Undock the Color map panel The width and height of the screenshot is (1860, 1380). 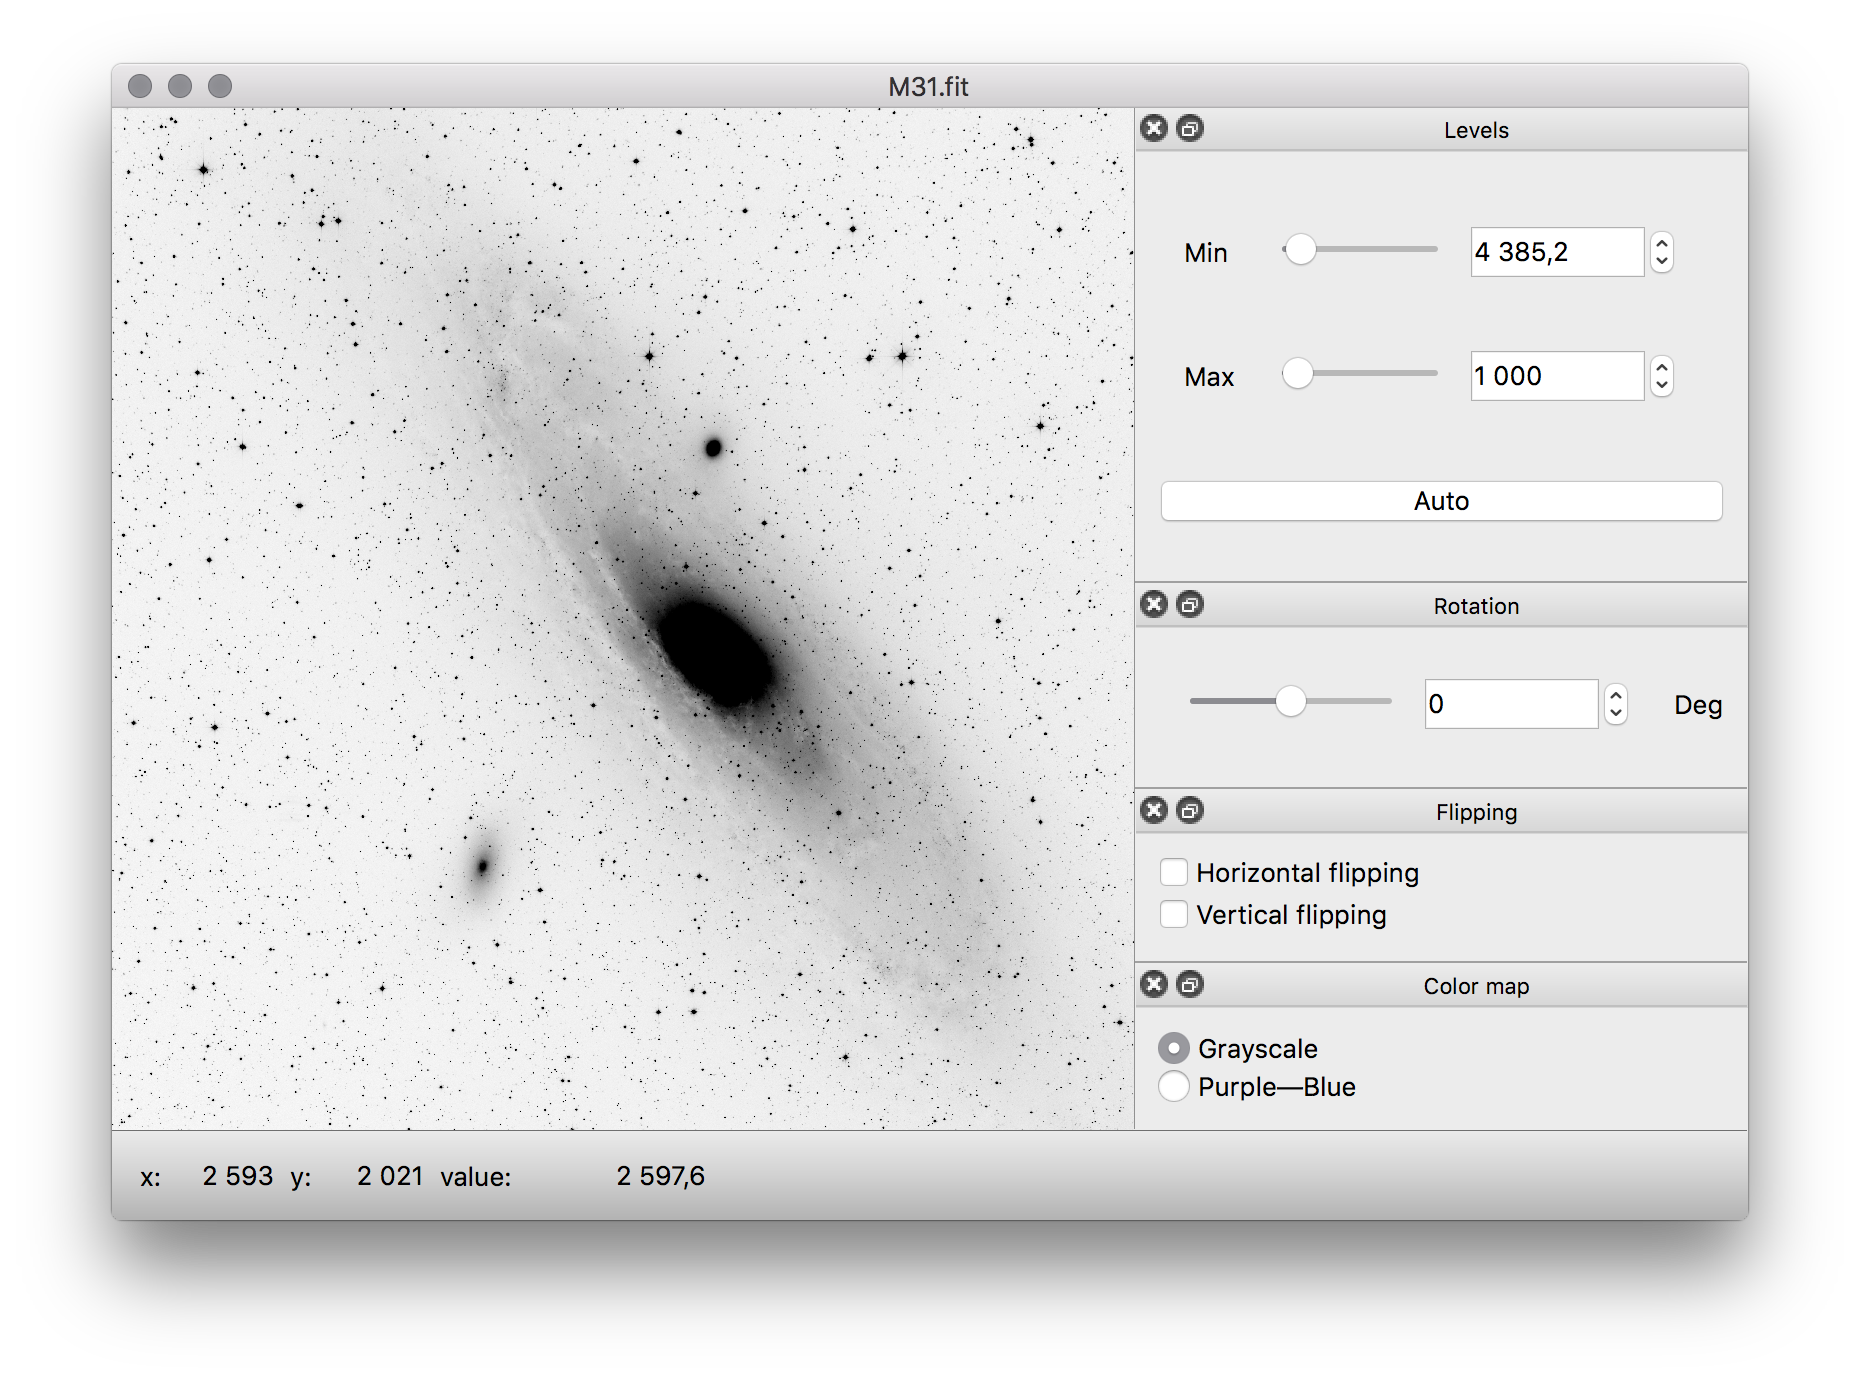tap(1190, 985)
